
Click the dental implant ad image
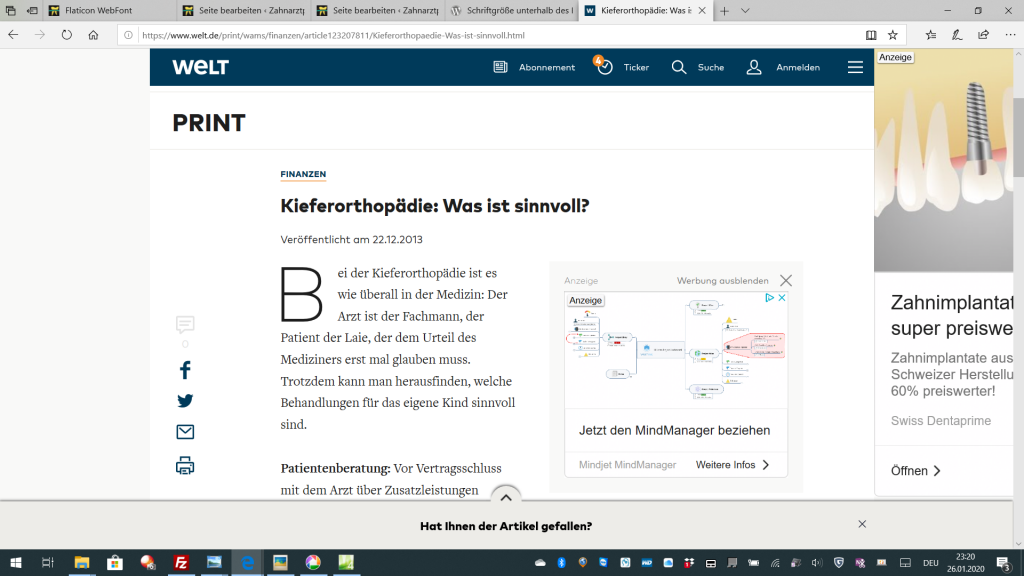(944, 160)
